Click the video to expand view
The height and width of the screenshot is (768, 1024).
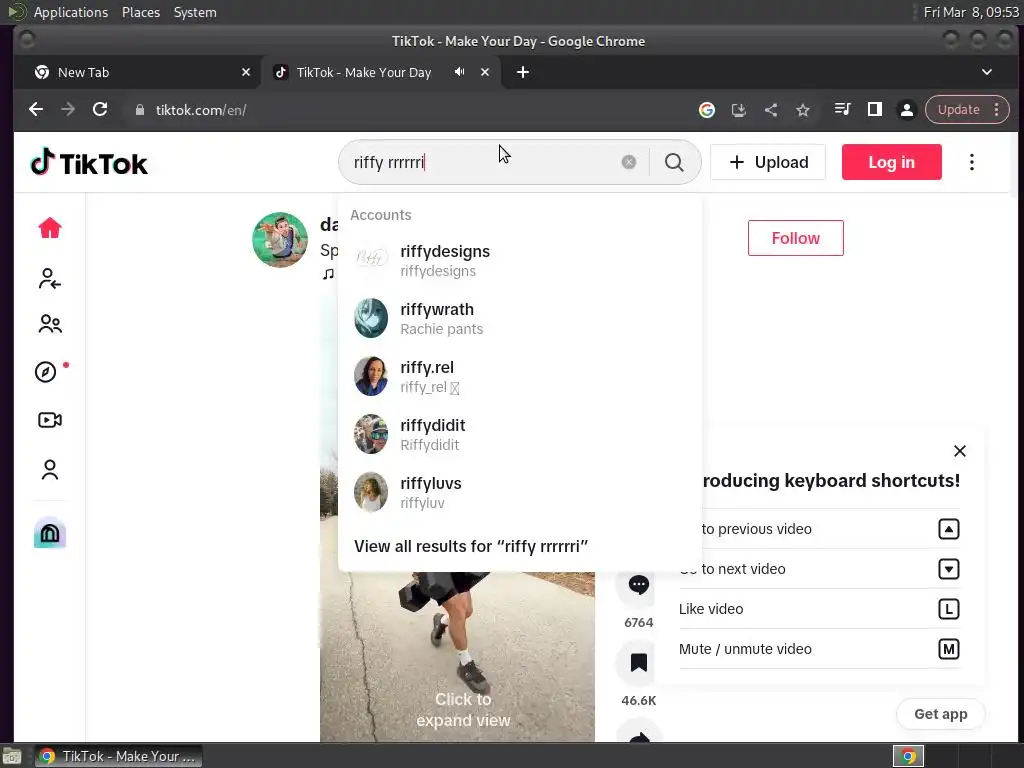pos(463,709)
